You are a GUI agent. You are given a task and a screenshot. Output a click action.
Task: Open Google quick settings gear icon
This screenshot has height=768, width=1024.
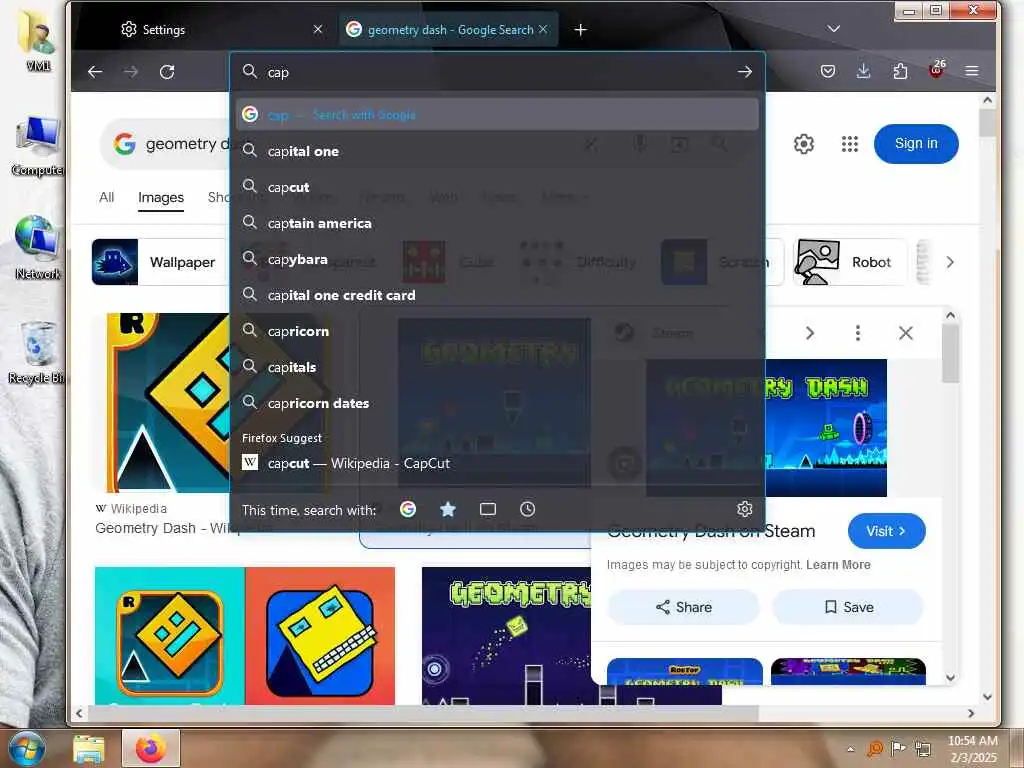point(804,144)
